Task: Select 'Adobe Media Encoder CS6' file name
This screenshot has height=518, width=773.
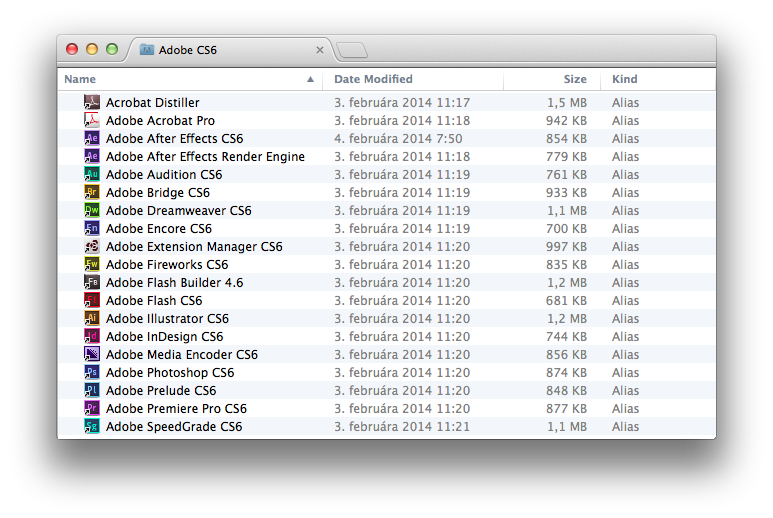Action: [181, 354]
